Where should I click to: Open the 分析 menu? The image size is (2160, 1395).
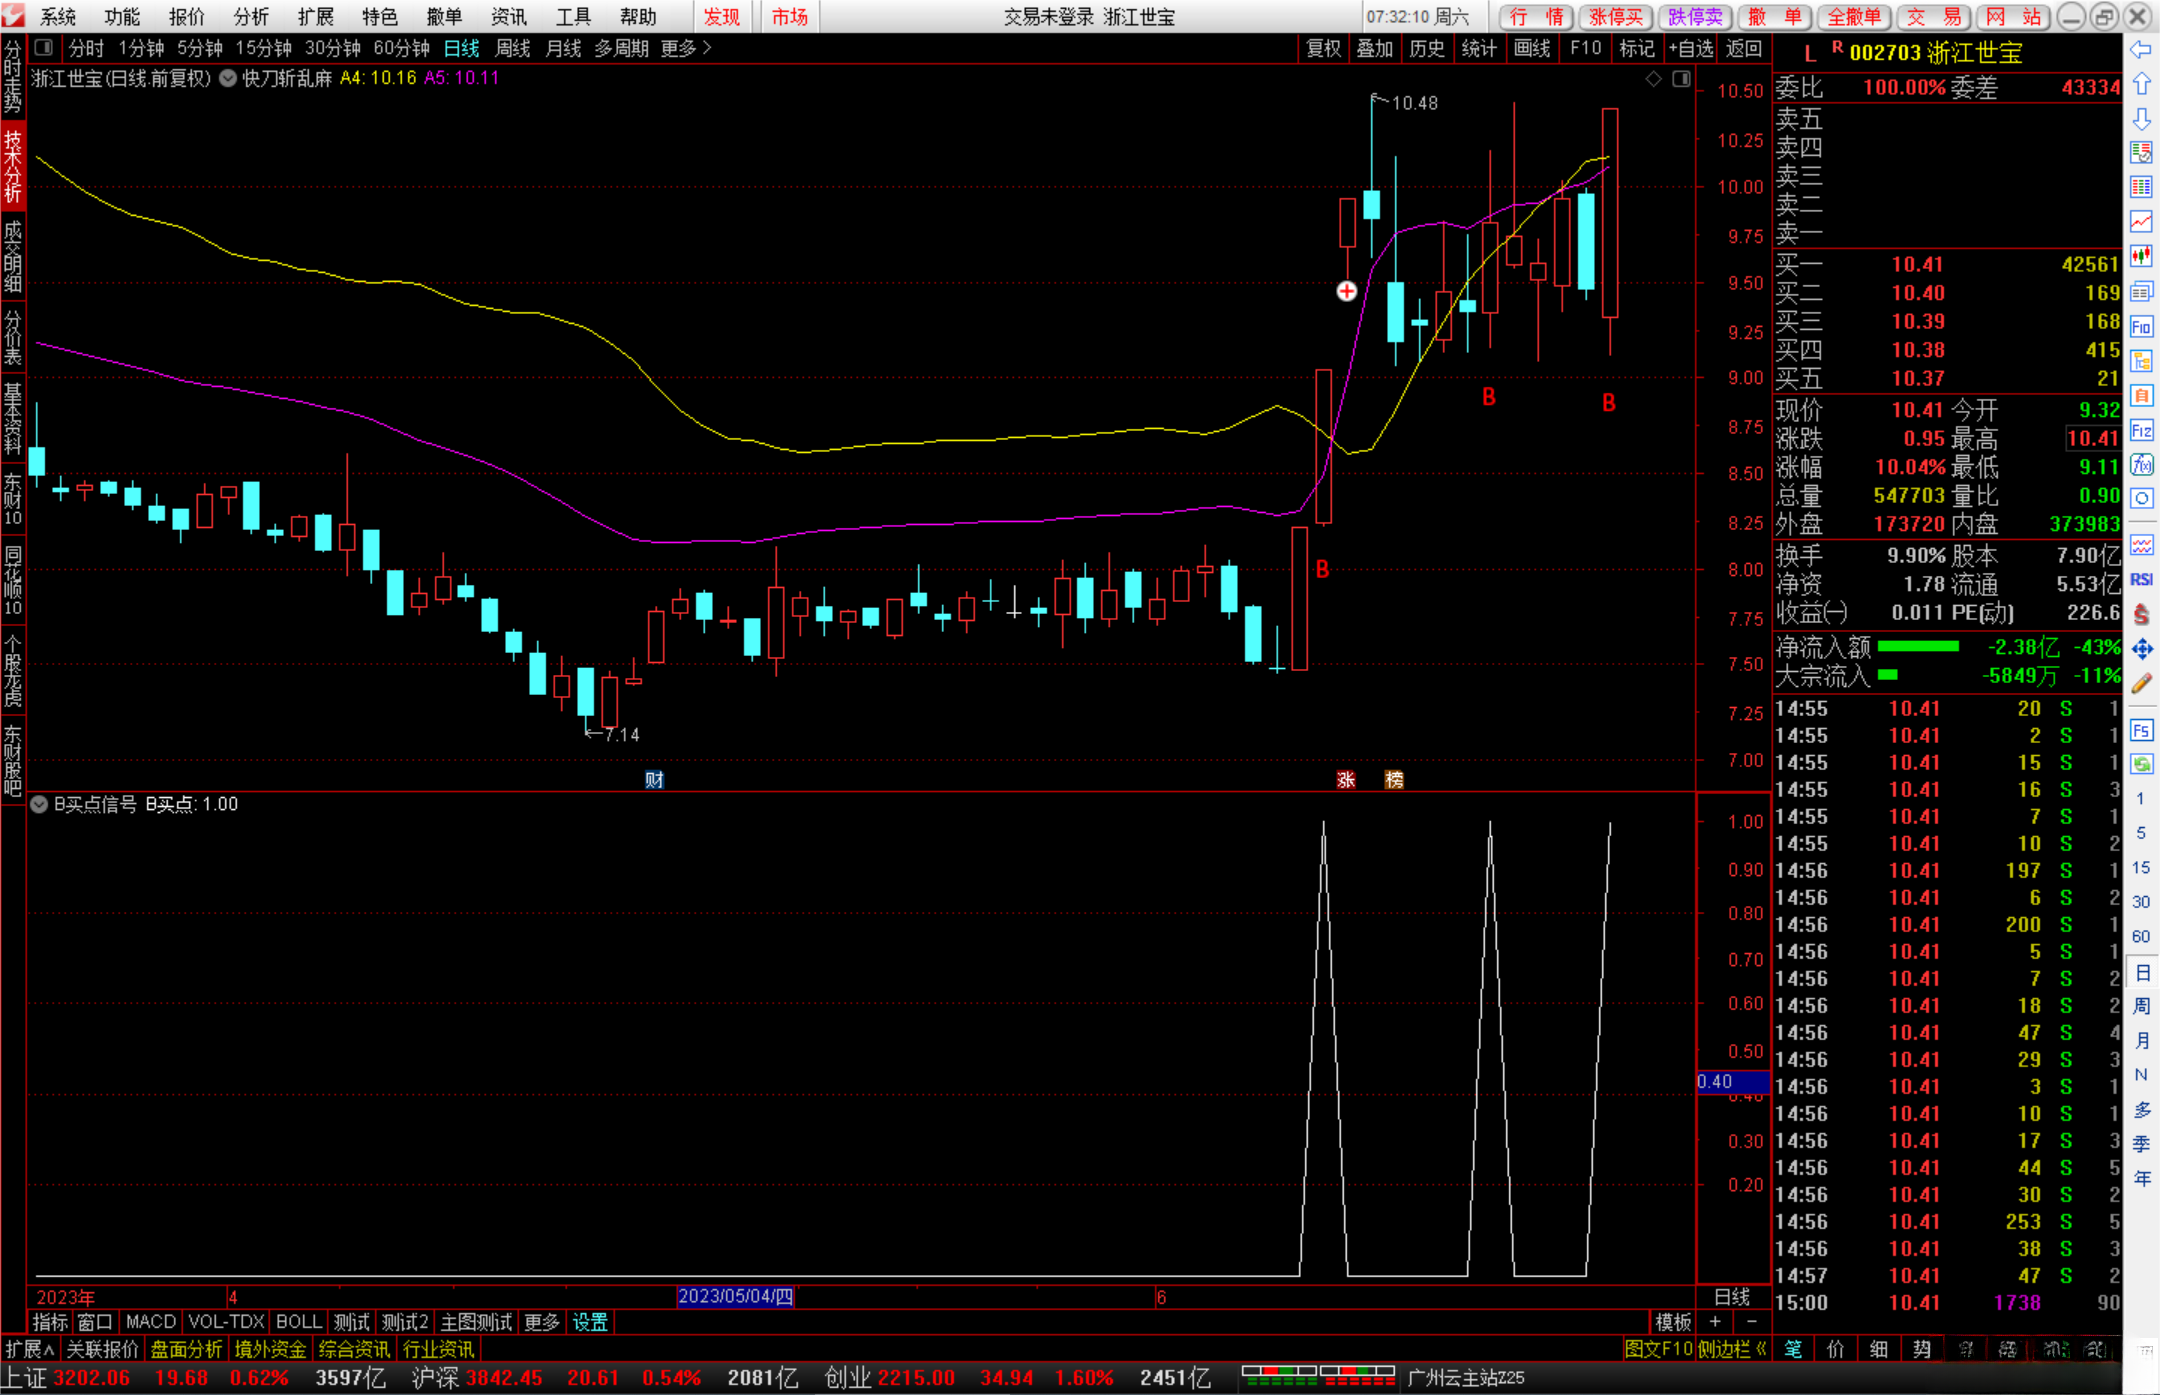pyautogui.click(x=251, y=17)
